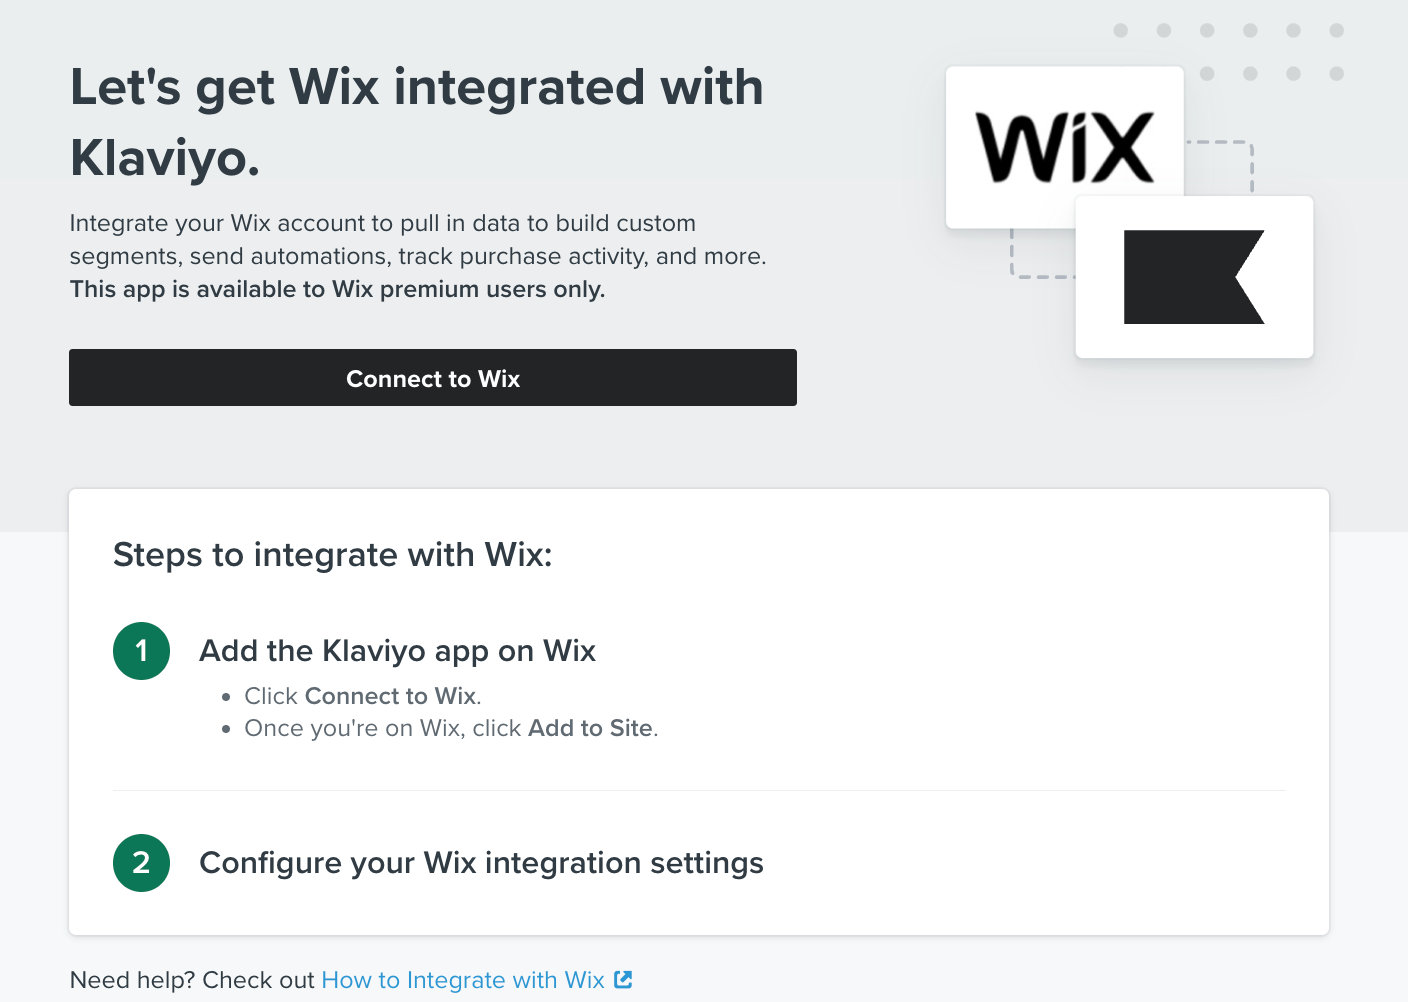
Task: Select the Steps to integrate with Wix heading
Action: coord(333,555)
